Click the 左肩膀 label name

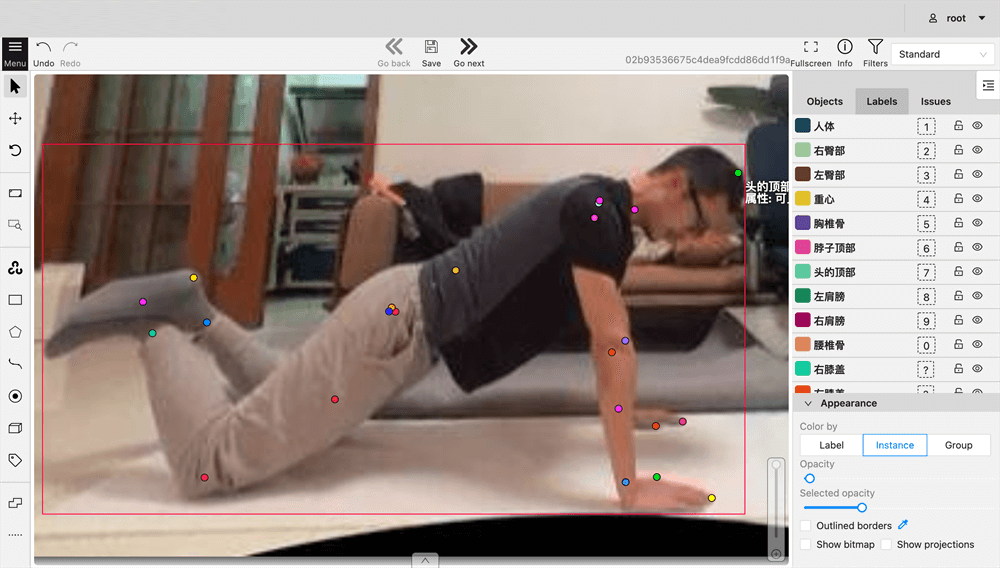coord(829,296)
